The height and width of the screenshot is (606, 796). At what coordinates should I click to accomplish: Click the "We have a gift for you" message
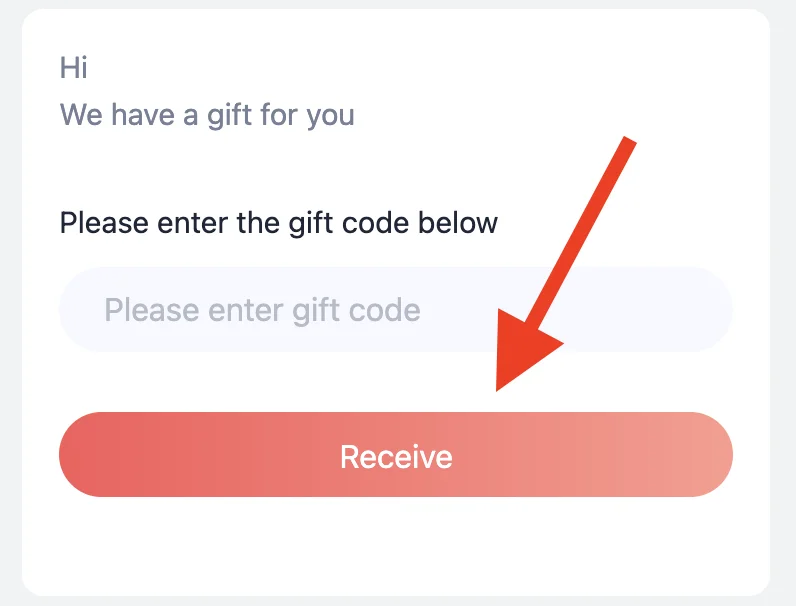click(207, 115)
